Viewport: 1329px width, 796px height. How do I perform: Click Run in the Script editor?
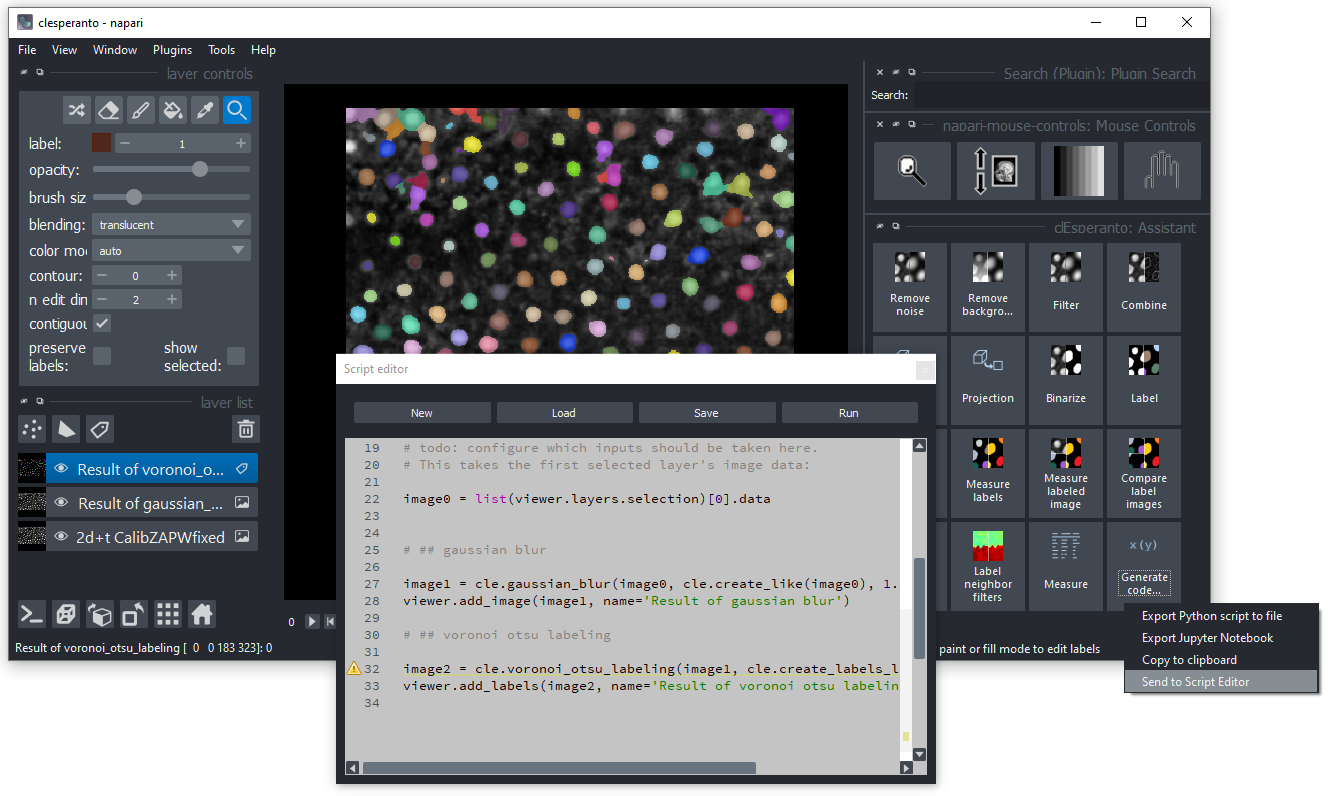pyautogui.click(x=849, y=413)
